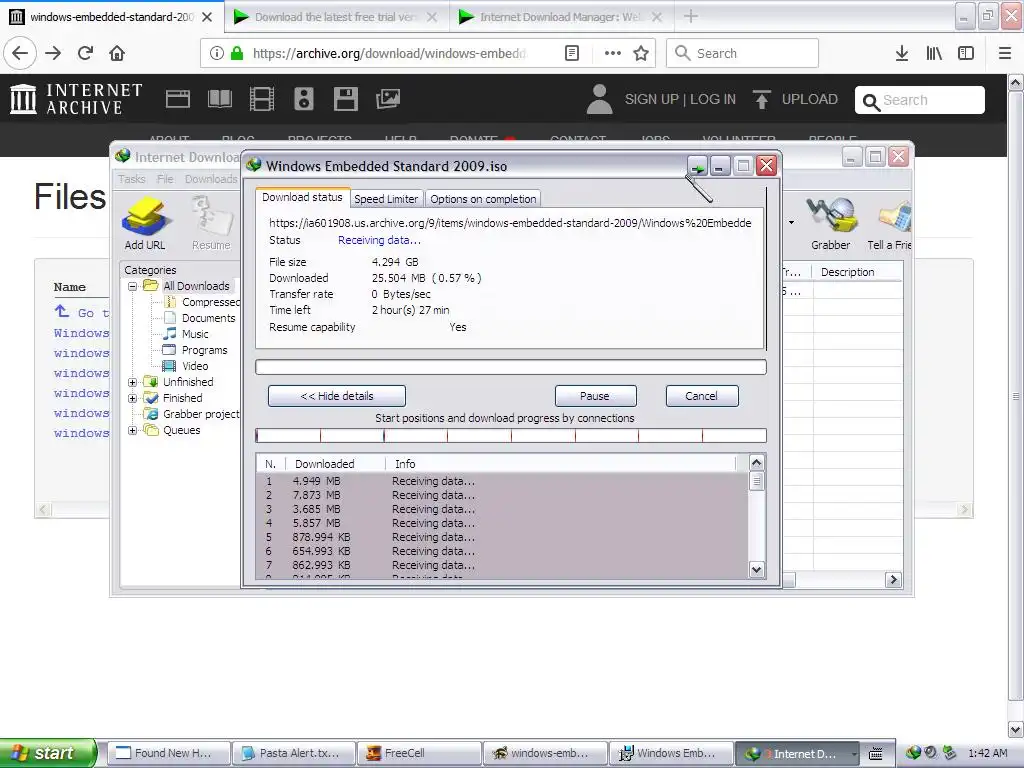This screenshot has height=768, width=1024.
Task: Click the green arrow button in download dialog title
Action: click(x=697, y=166)
